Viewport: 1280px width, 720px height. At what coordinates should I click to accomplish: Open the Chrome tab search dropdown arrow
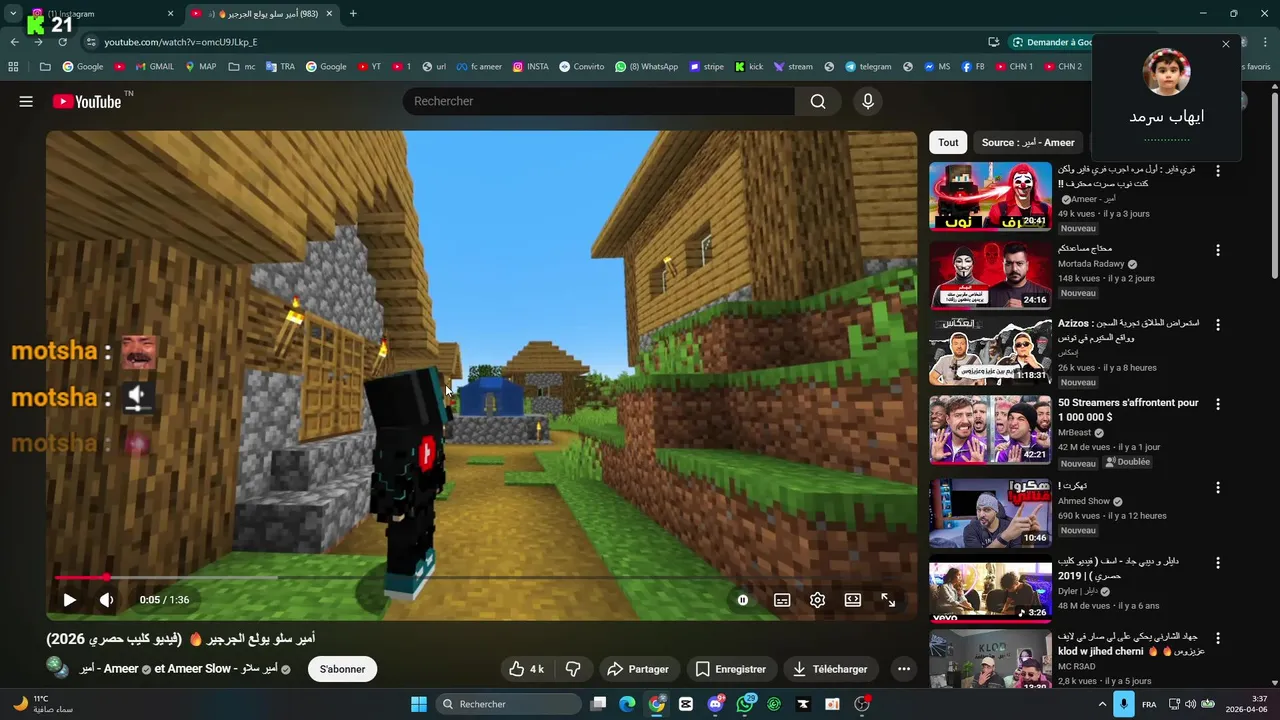(13, 14)
